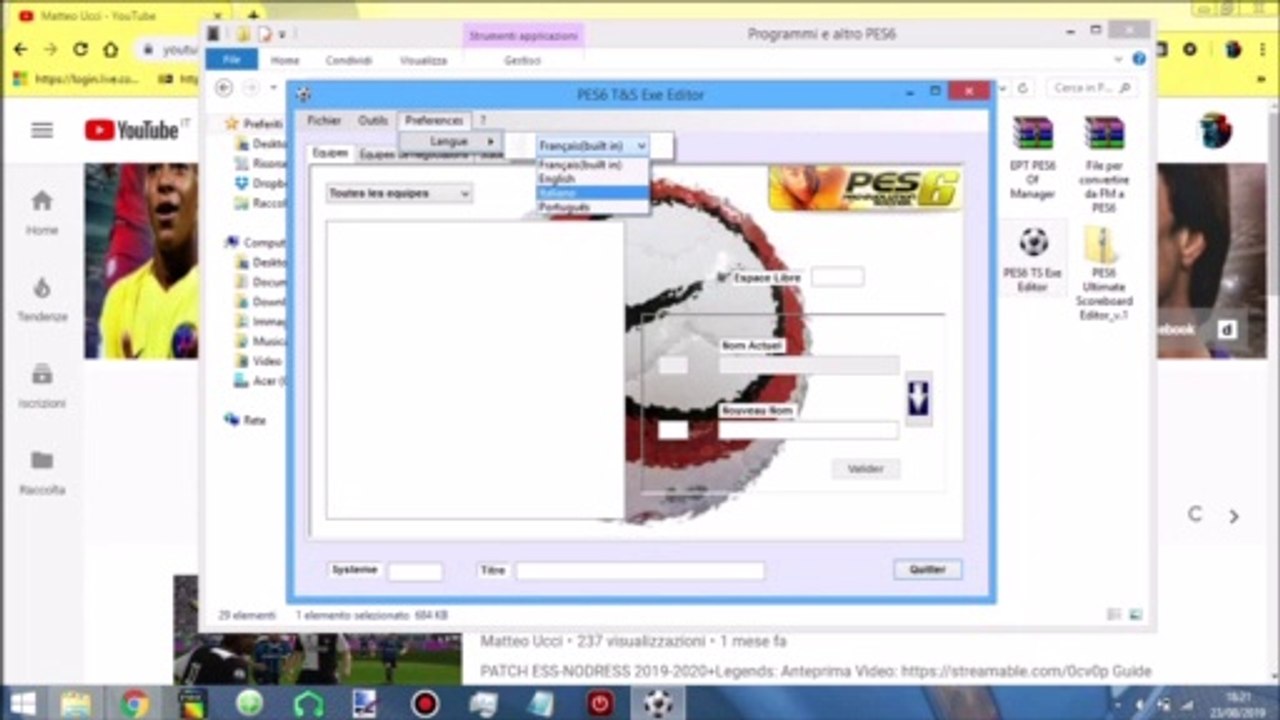Open the Outils menu
The image size is (1280, 720).
[x=373, y=120]
